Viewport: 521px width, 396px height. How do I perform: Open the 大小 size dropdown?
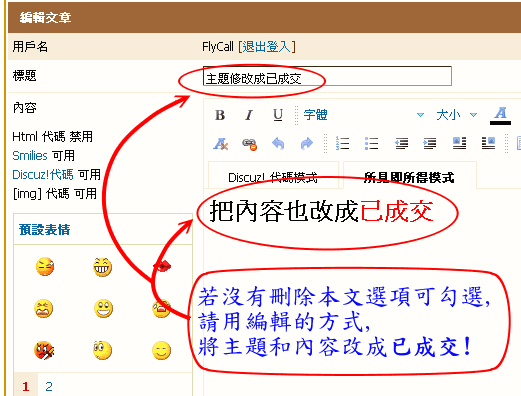(x=457, y=115)
